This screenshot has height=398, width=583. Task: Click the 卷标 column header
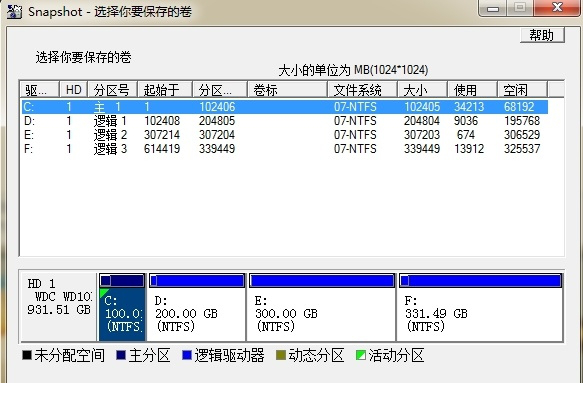click(287, 90)
